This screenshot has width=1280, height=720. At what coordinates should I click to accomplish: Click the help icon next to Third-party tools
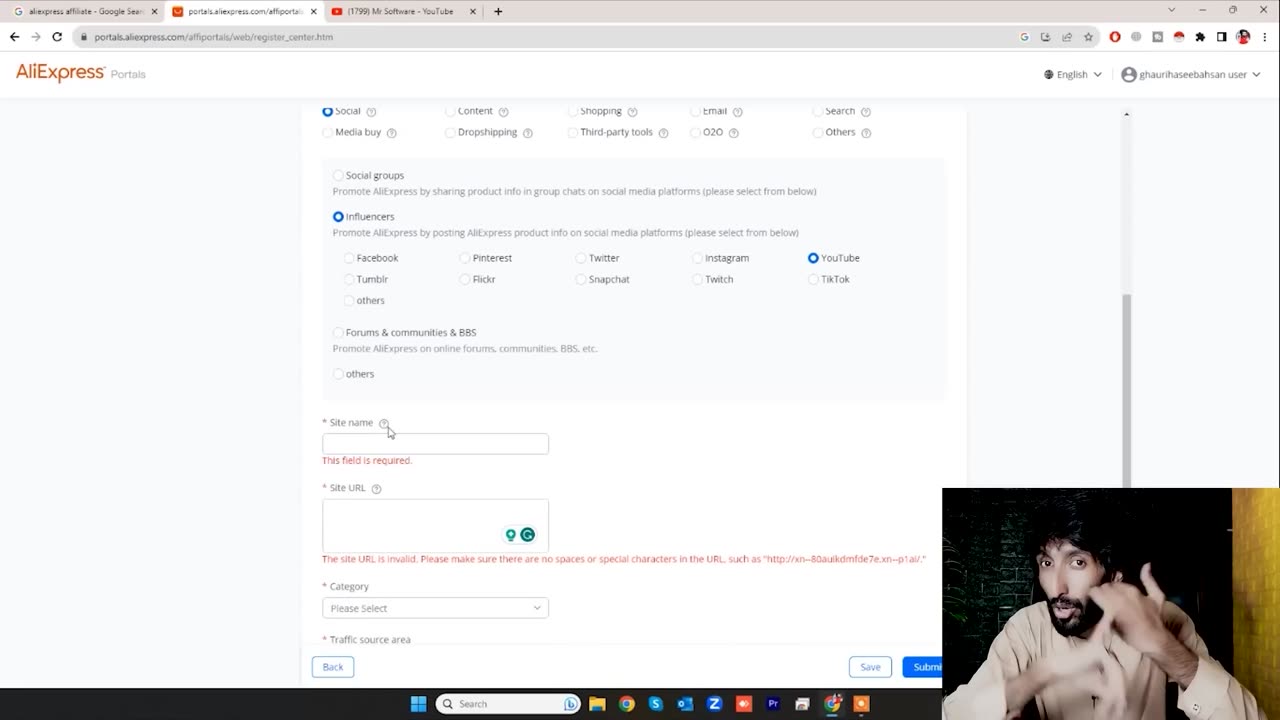[663, 133]
